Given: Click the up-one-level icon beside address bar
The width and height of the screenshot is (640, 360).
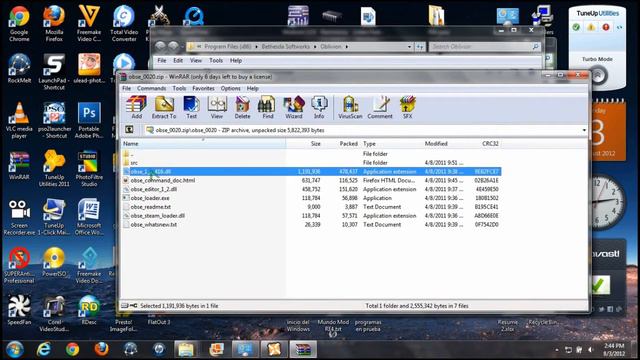Looking at the screenshot, I should (129, 130).
